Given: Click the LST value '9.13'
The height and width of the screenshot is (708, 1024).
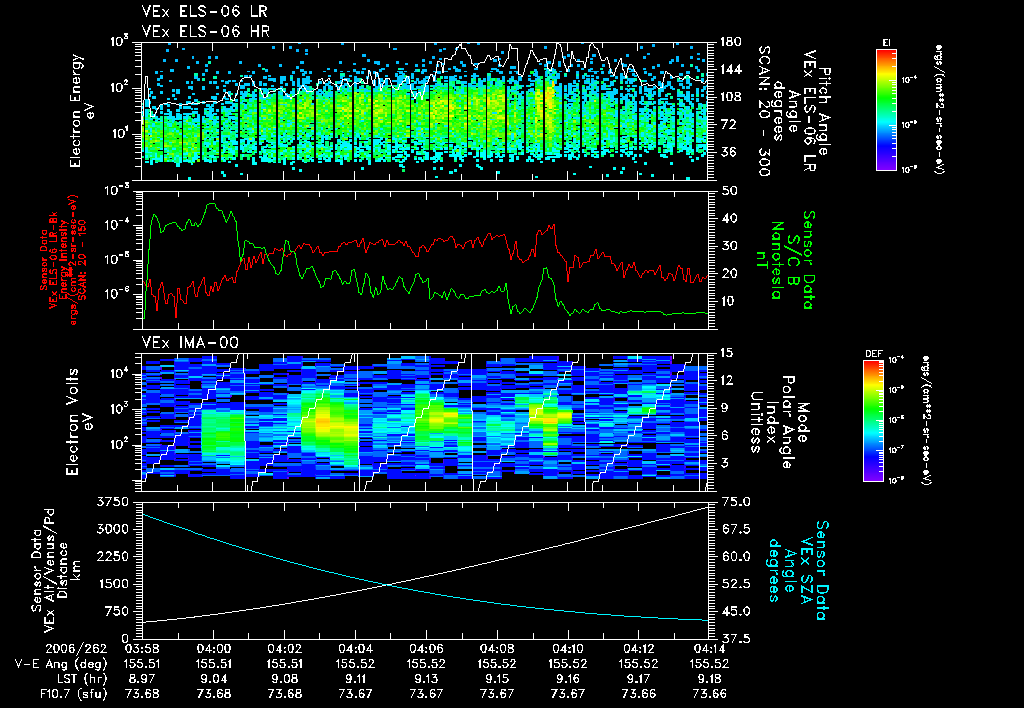Looking at the screenshot, I should (x=426, y=679).
